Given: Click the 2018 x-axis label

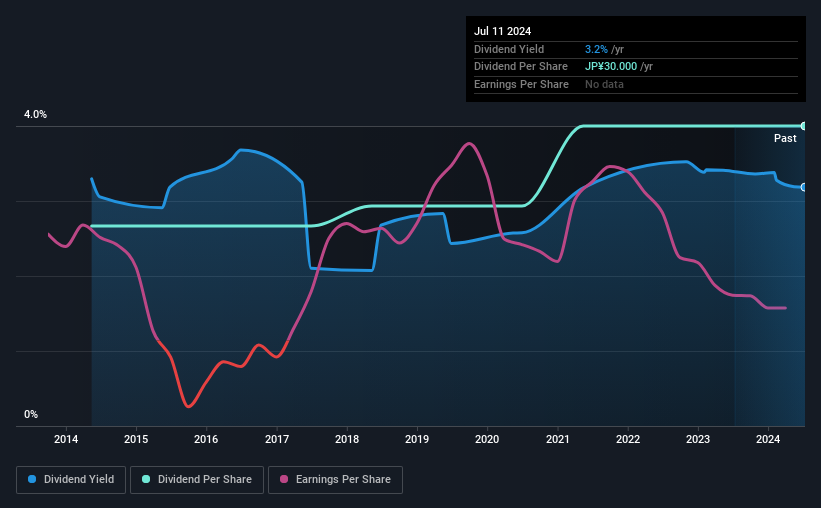Looking at the screenshot, I should [x=347, y=439].
